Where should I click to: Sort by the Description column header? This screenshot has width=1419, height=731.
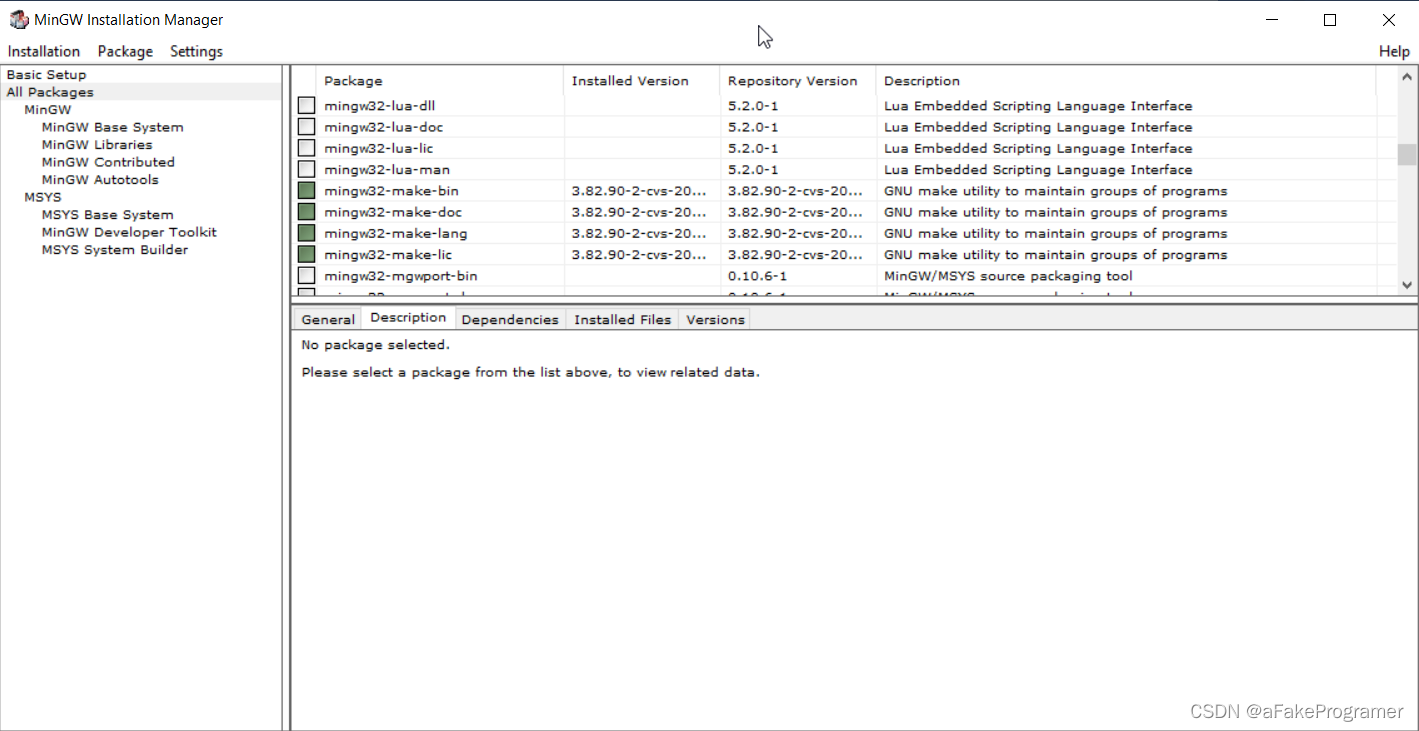tap(1126, 81)
